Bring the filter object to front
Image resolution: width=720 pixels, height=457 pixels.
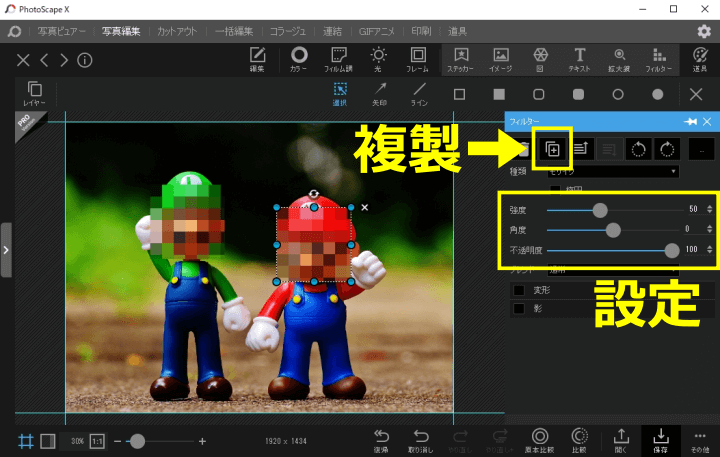click(581, 149)
